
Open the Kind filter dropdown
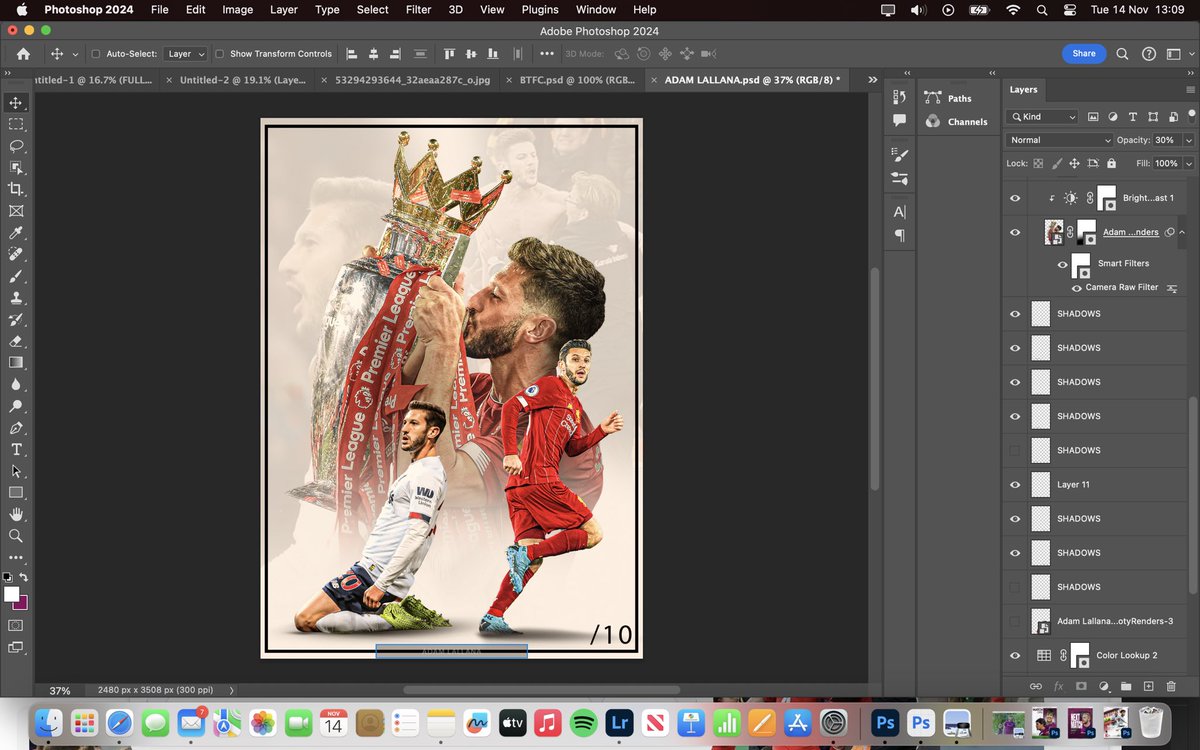coord(1042,117)
